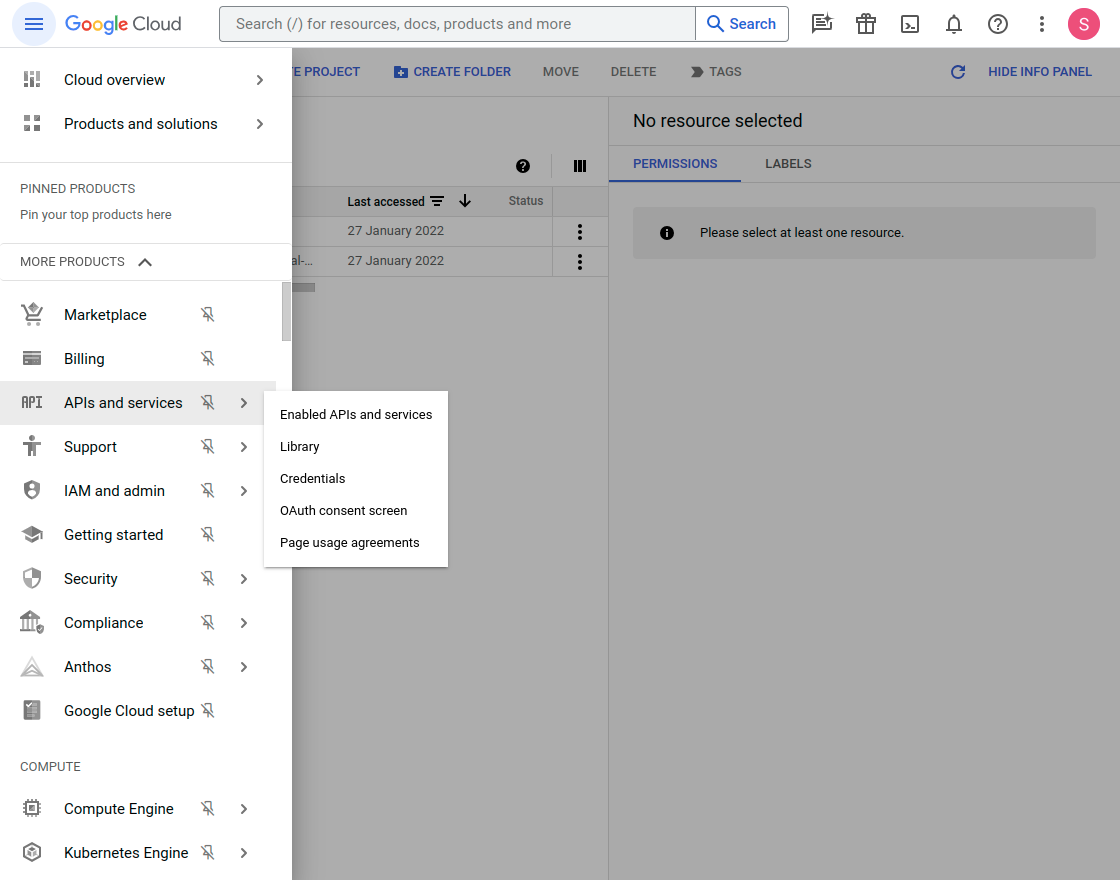1120x880 pixels.
Task: Click Create Folder
Action: [452, 72]
